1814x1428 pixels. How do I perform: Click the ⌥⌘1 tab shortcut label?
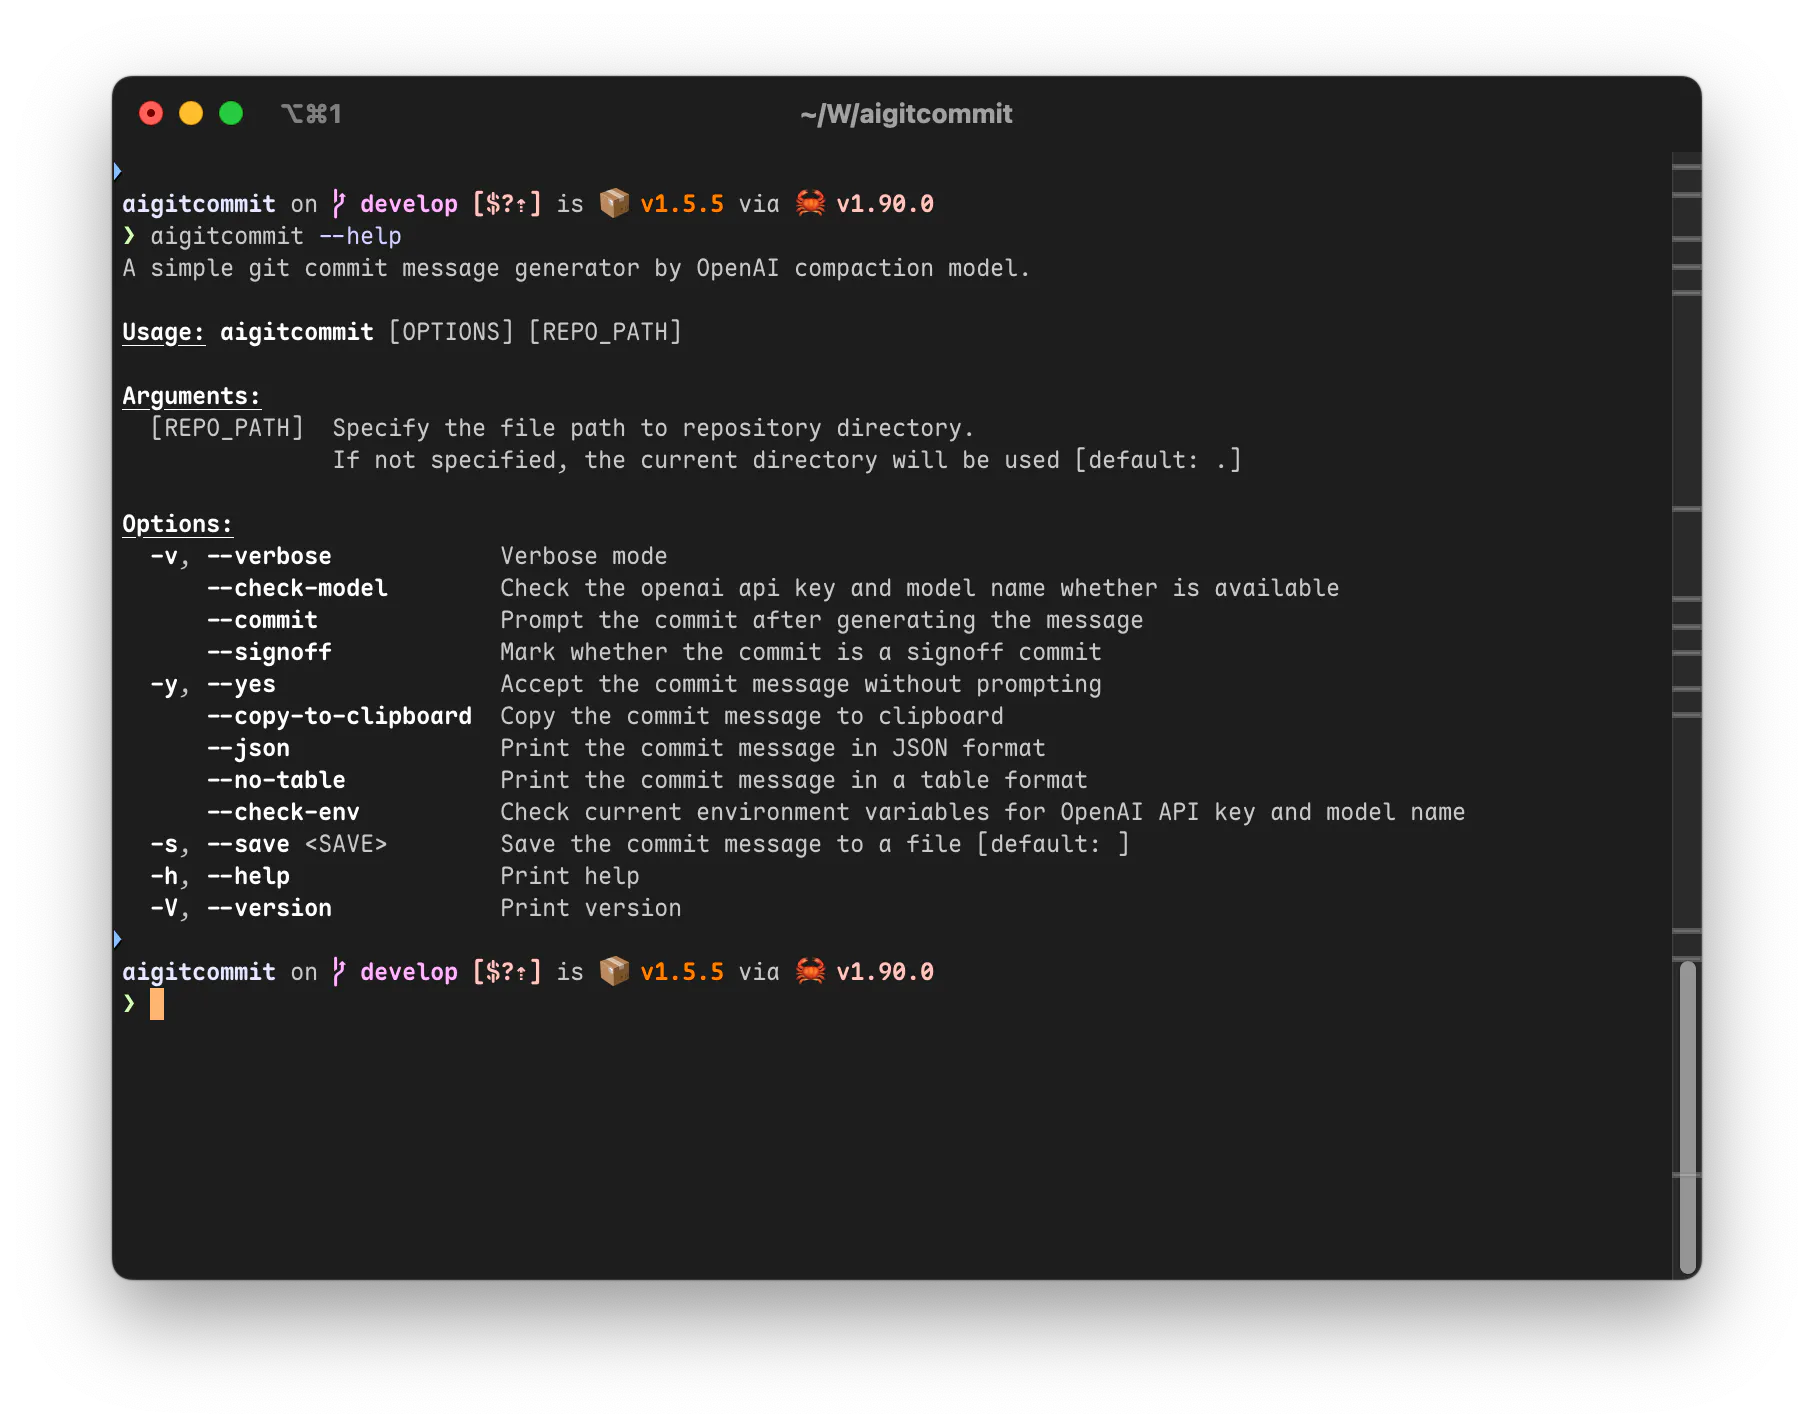[311, 114]
